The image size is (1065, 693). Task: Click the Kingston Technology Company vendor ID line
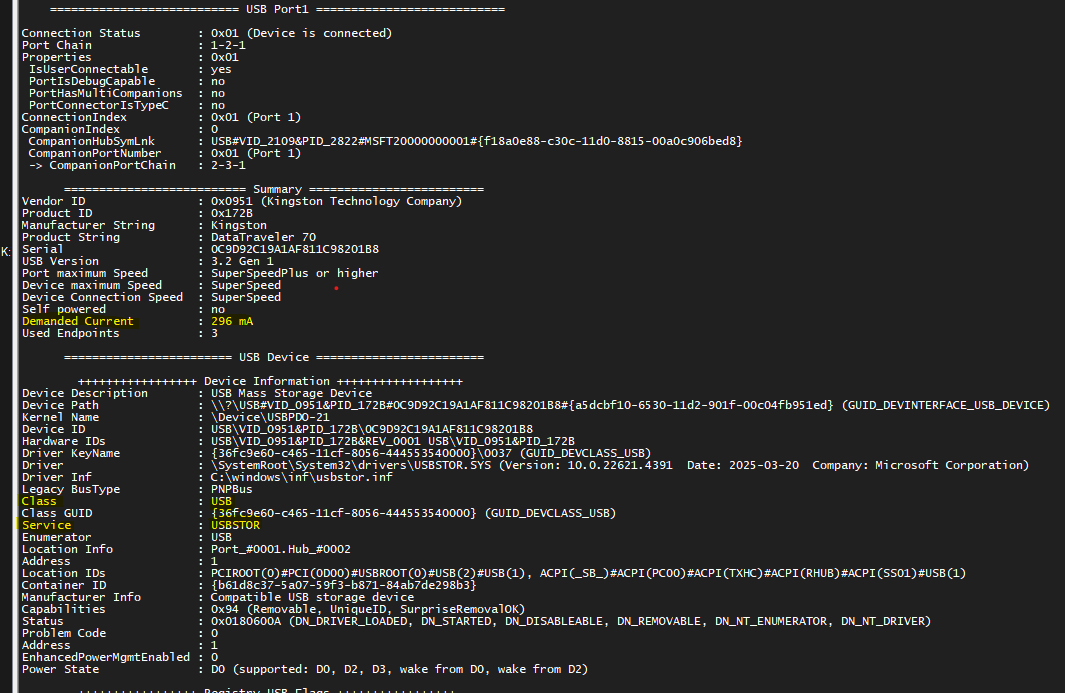336,201
